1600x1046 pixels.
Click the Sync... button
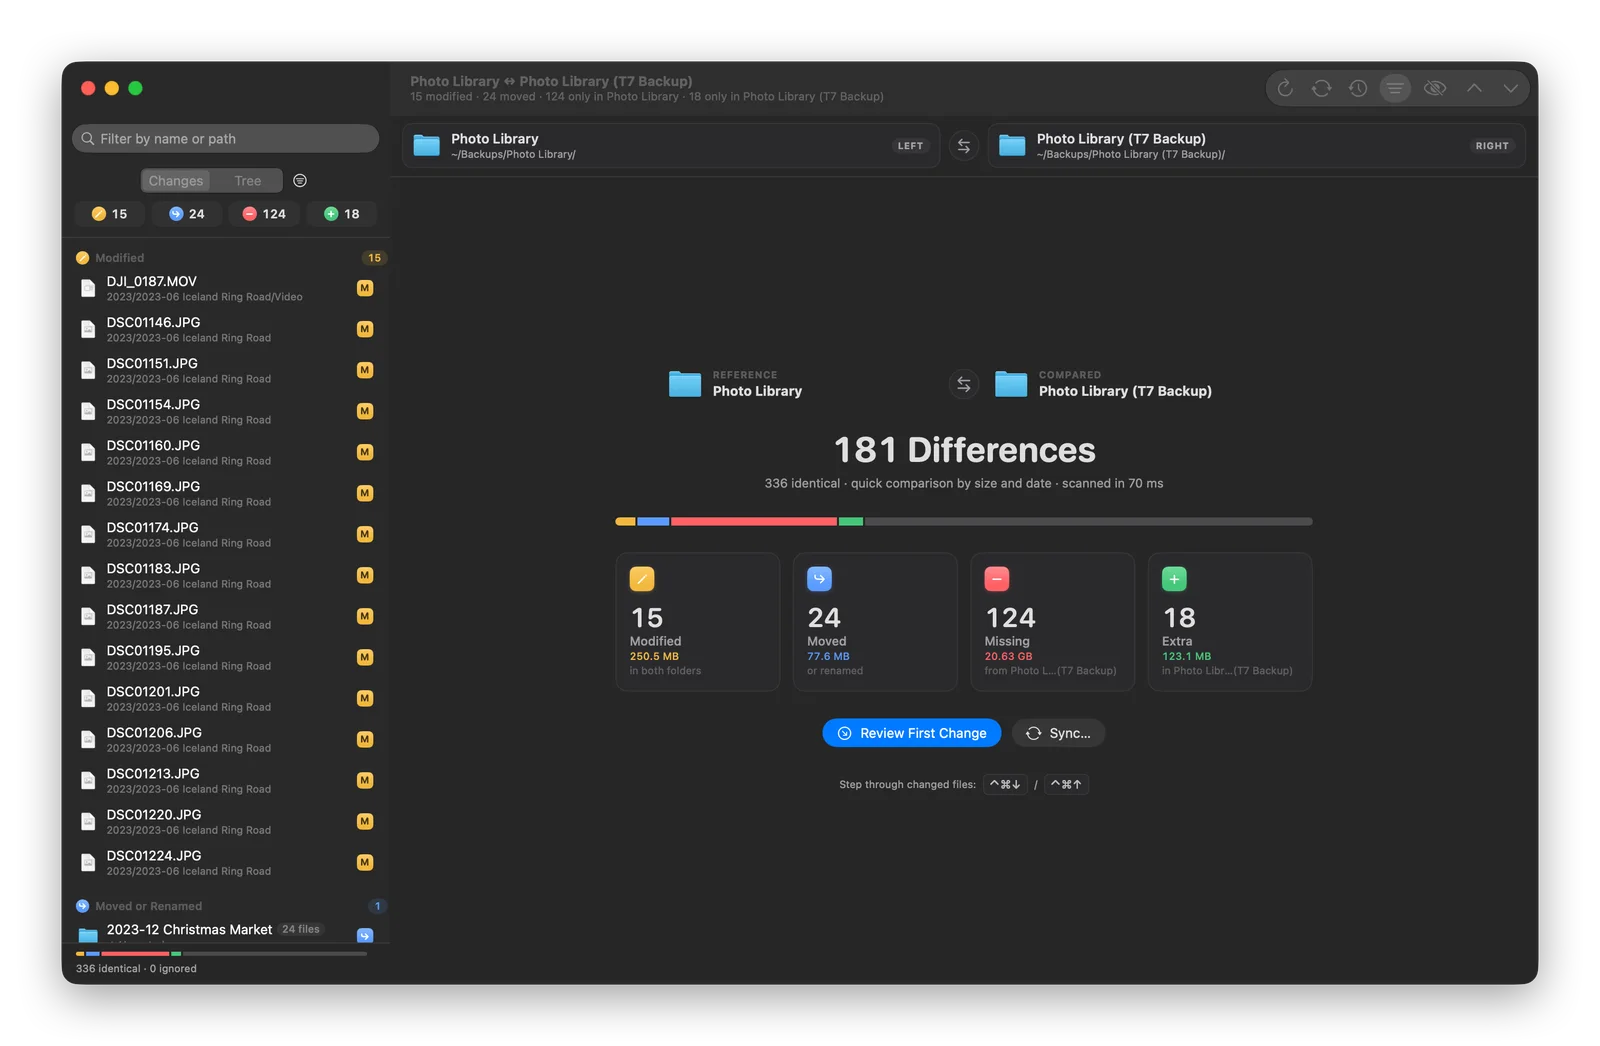coord(1058,733)
